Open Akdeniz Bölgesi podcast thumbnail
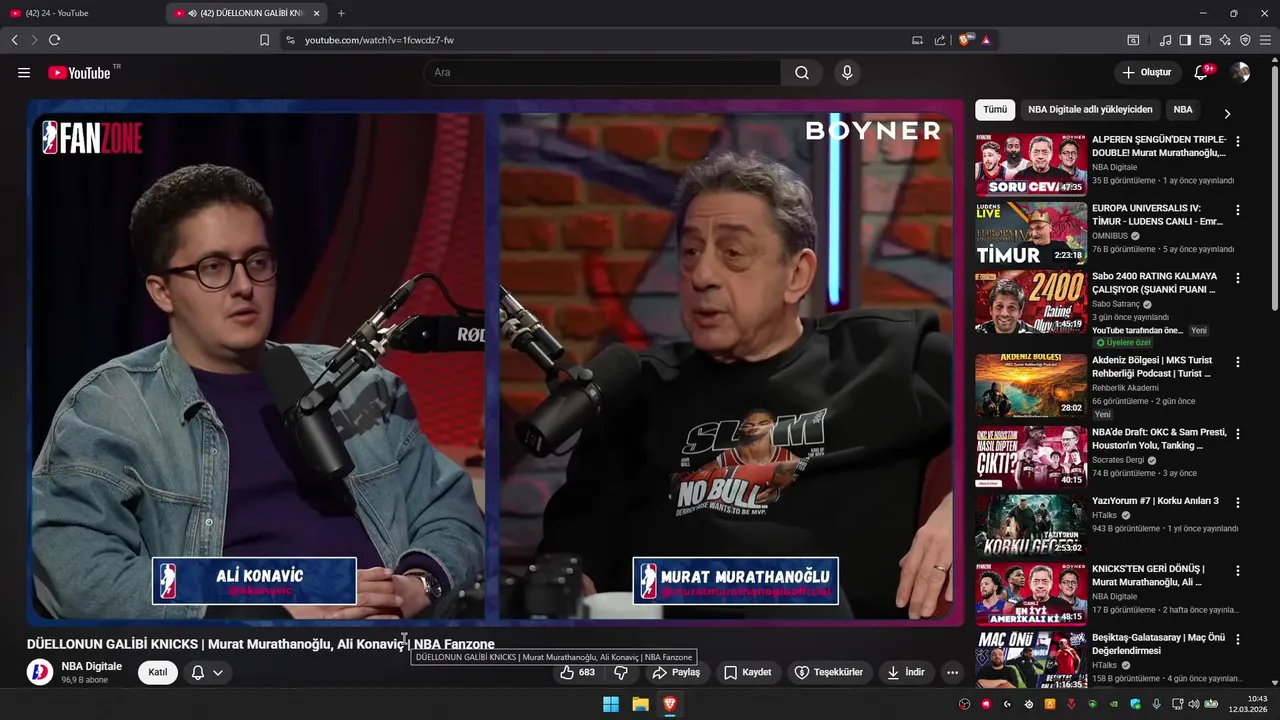 (1031, 385)
